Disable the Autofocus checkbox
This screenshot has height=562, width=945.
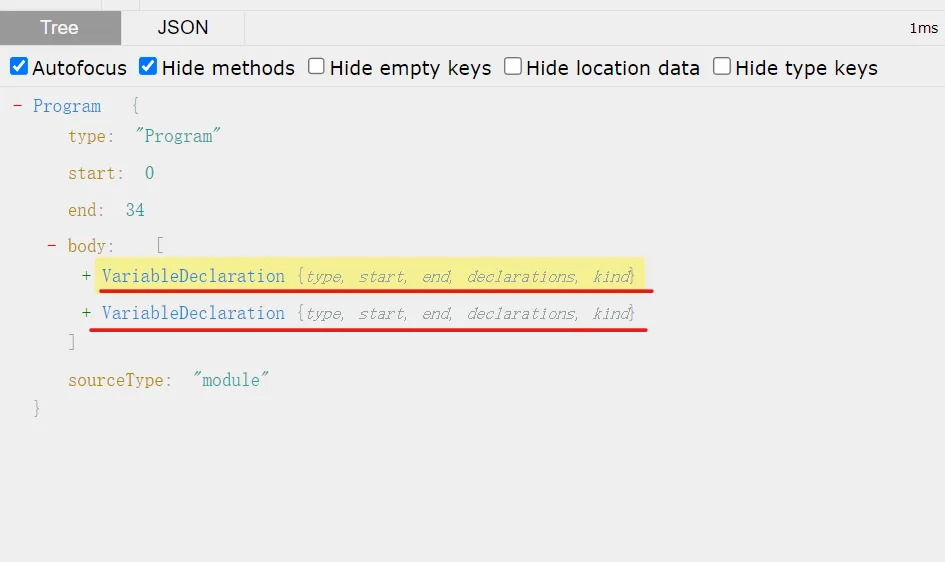(x=19, y=67)
